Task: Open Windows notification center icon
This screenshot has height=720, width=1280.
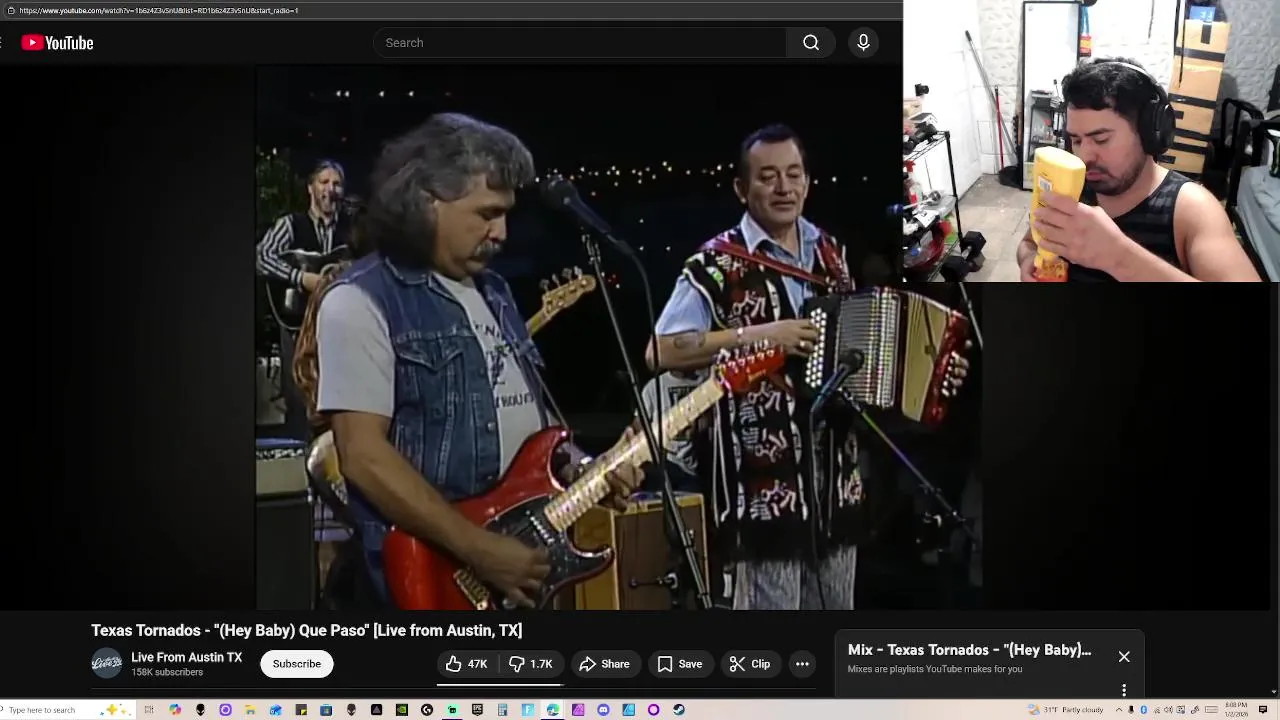Action: 1262,710
